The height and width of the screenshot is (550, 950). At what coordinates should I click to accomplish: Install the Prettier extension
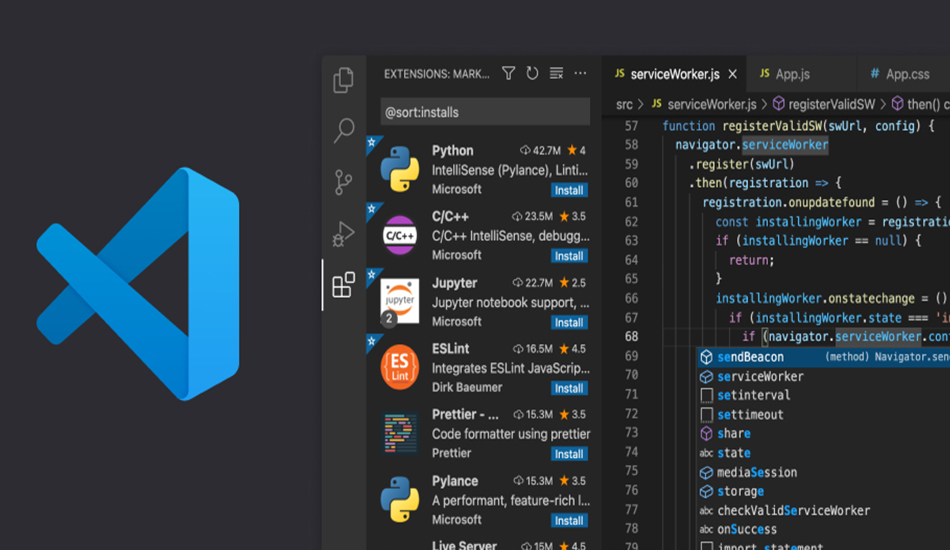[569, 454]
